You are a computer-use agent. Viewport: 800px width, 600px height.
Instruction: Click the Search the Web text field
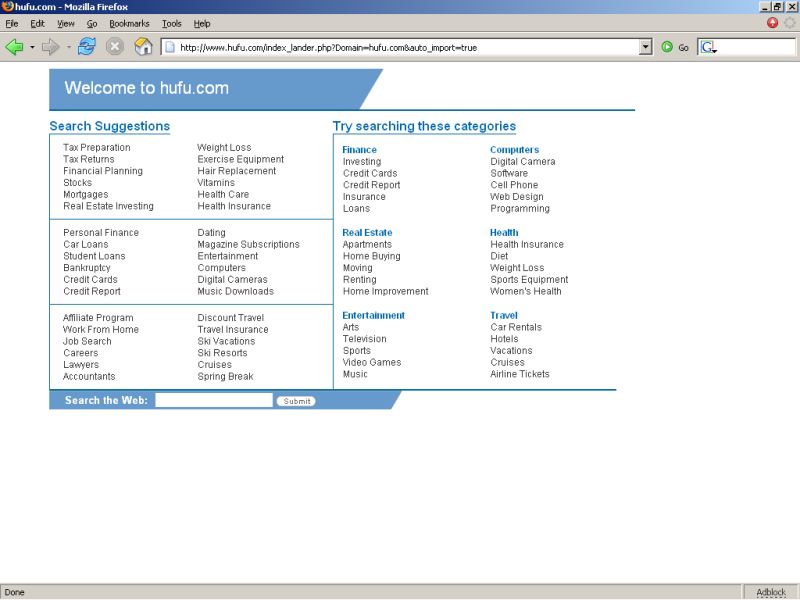(213, 400)
